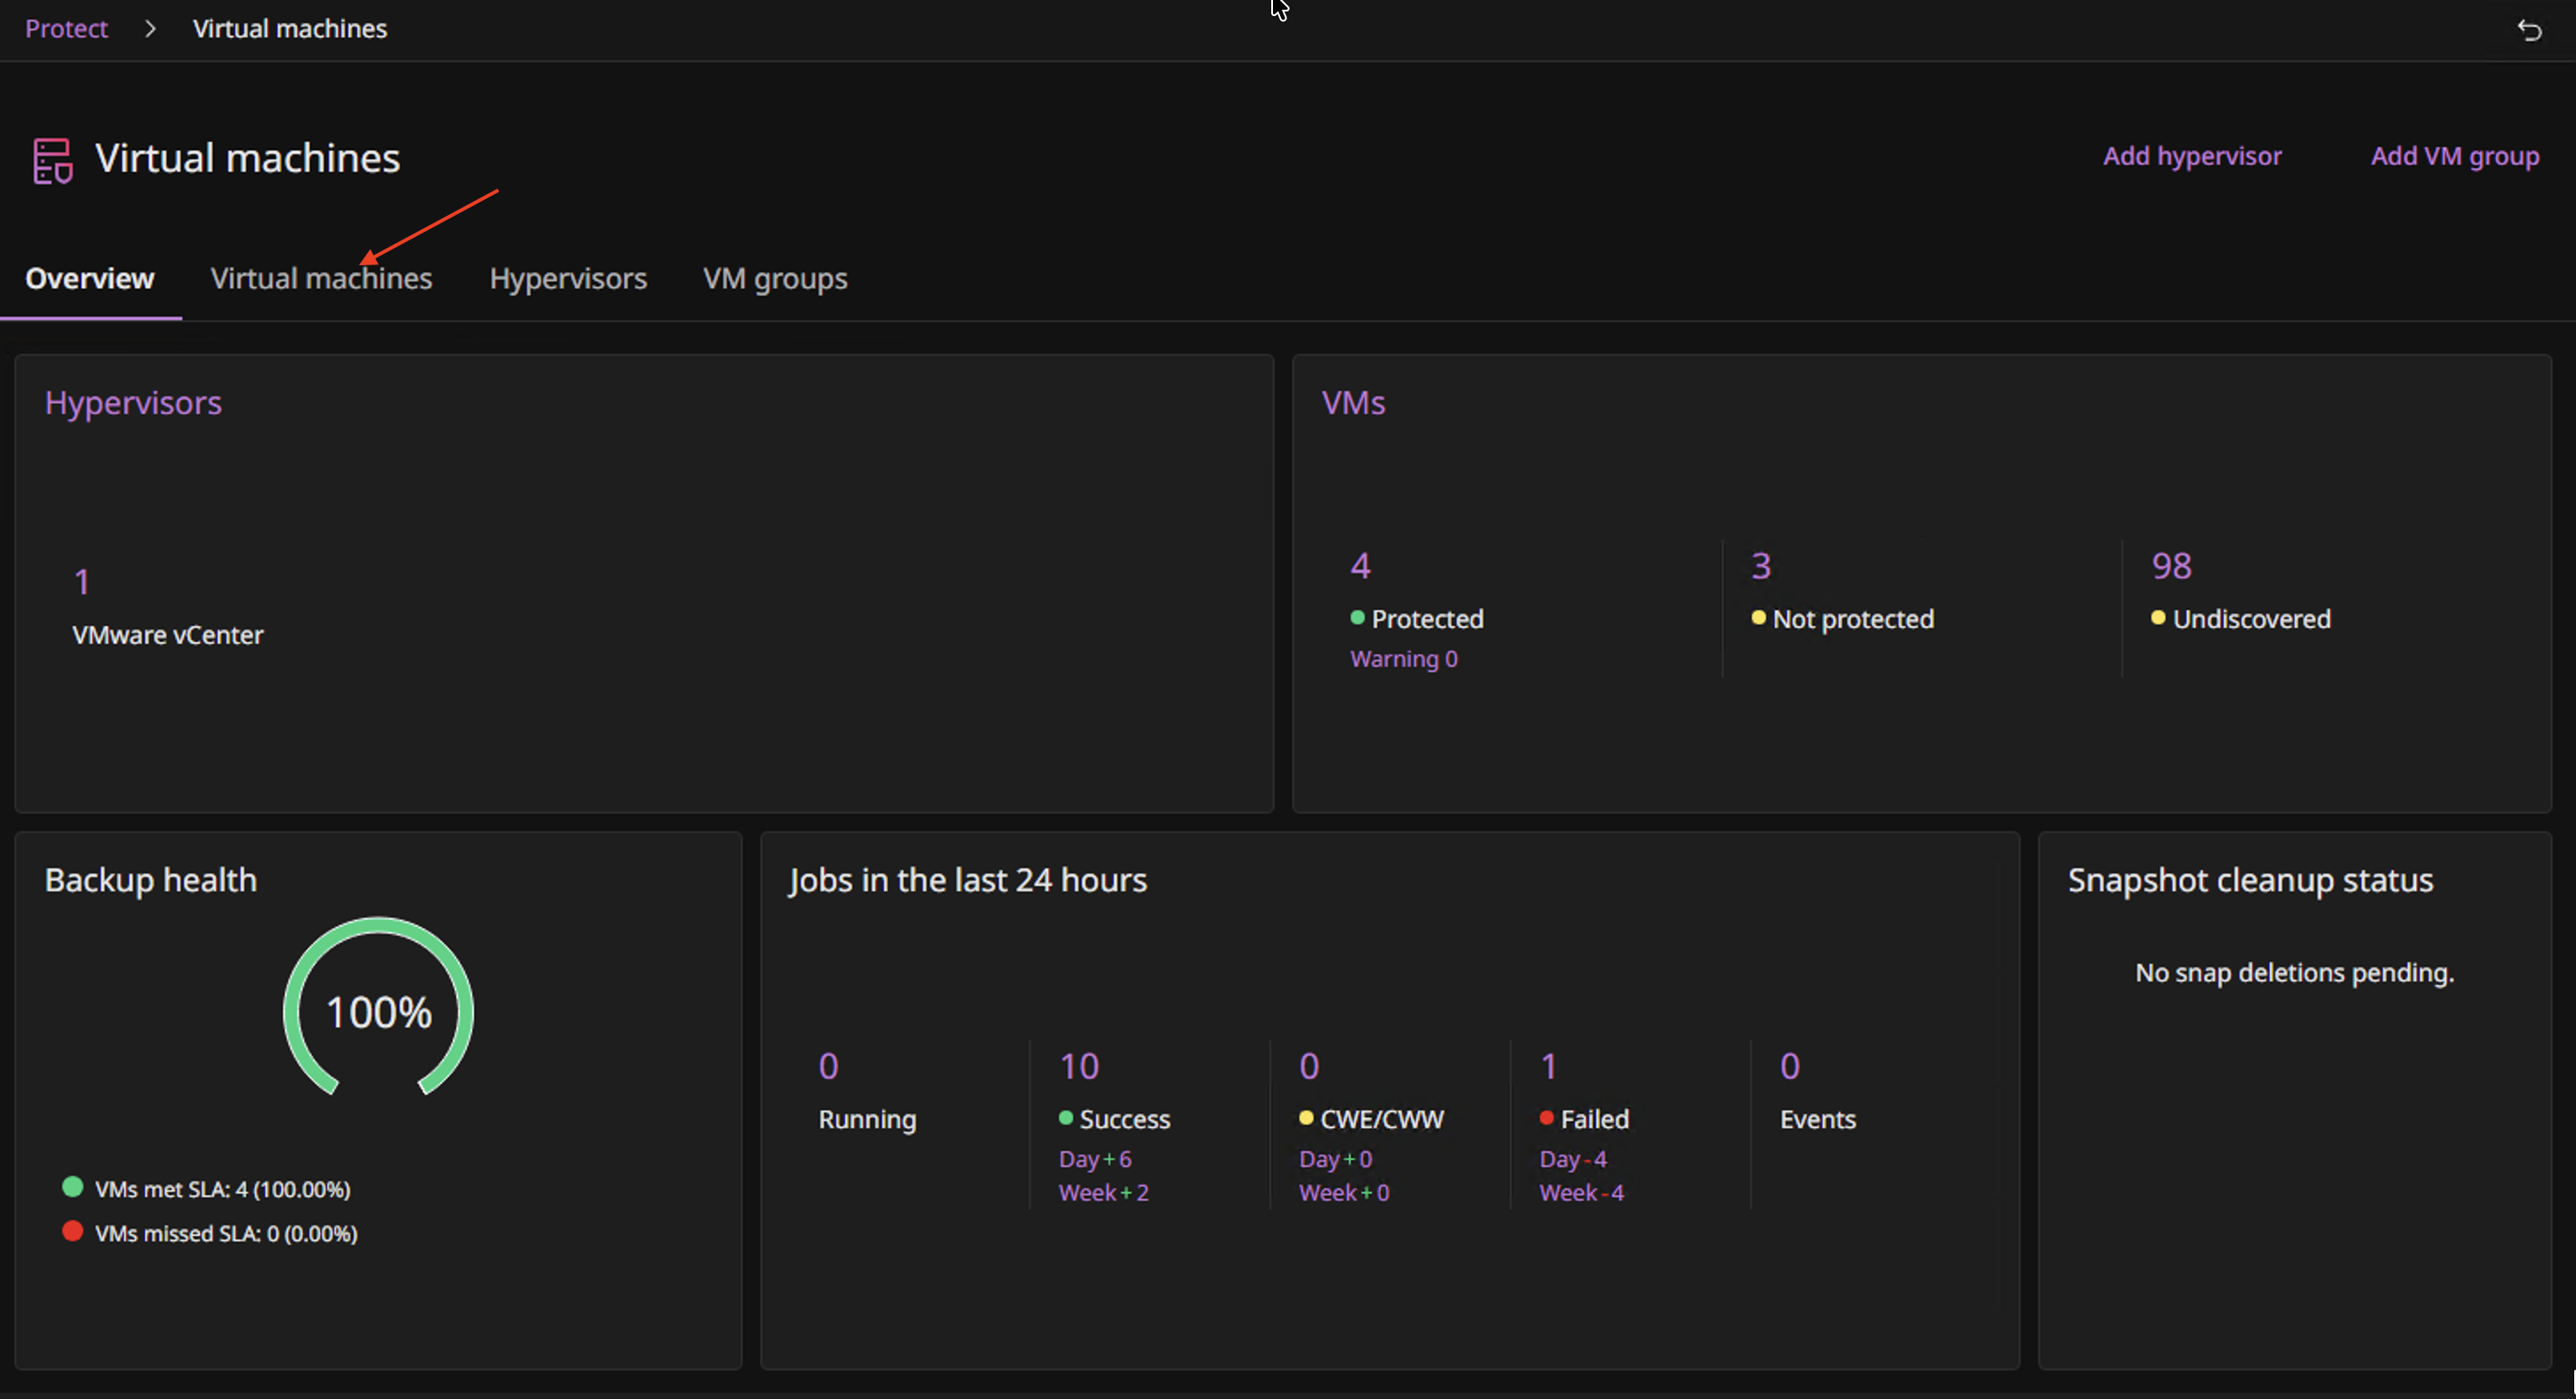Click the CWE/CWW Week+0 trend
This screenshot has height=1399, width=2576.
click(x=1344, y=1193)
